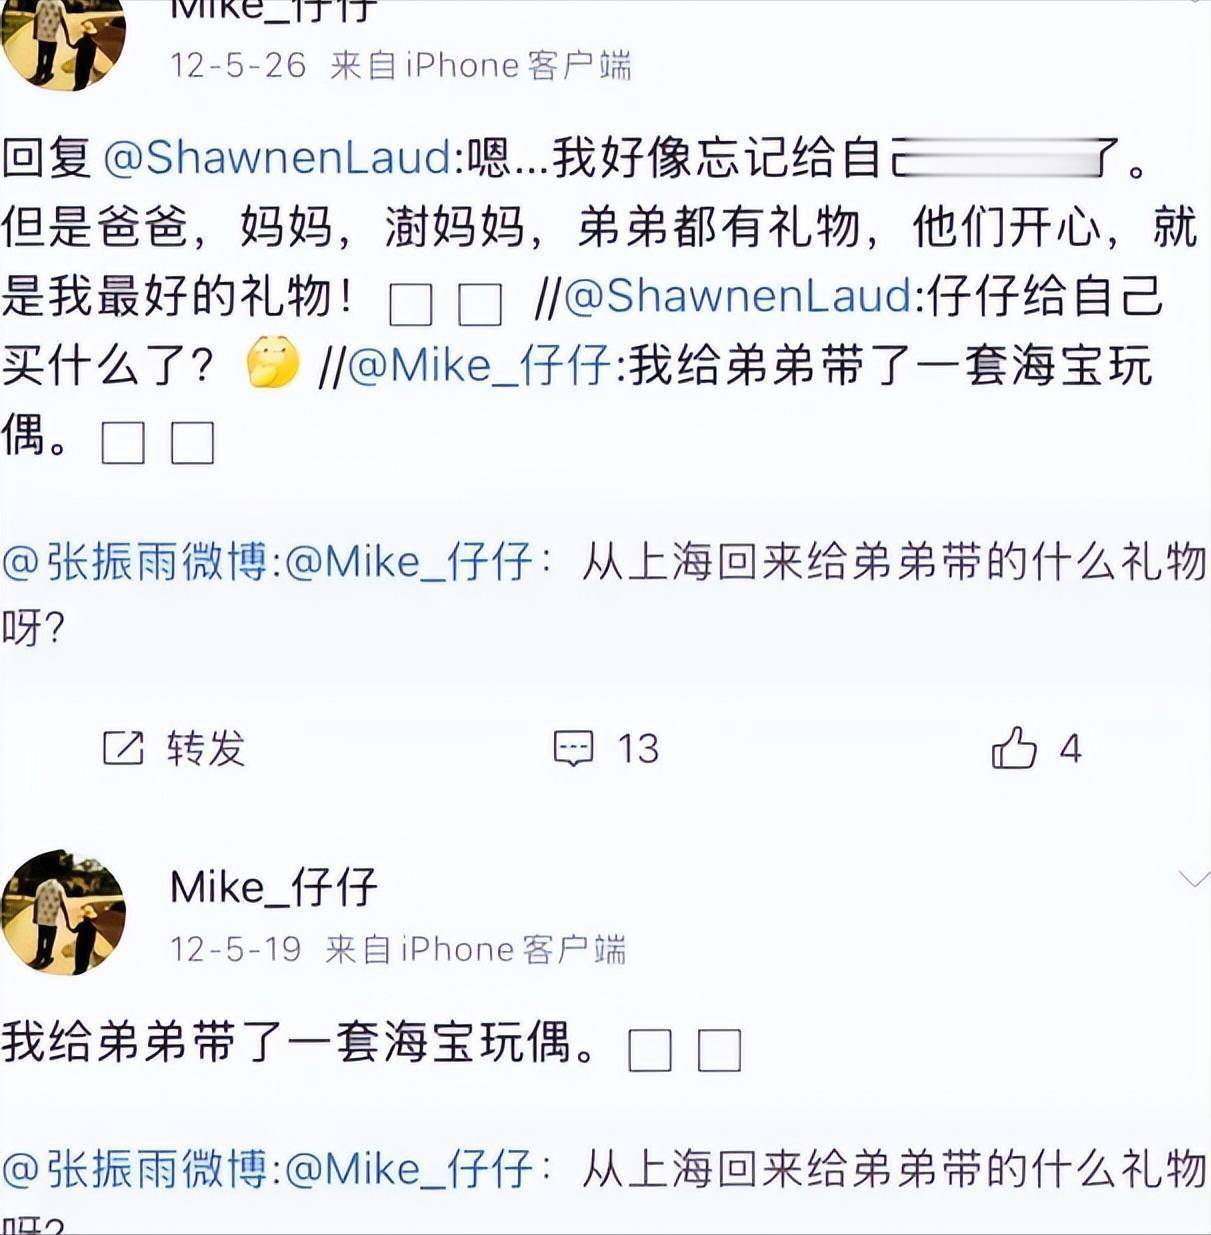Open @张振雨微博 link in first quoted post

(x=136, y=561)
